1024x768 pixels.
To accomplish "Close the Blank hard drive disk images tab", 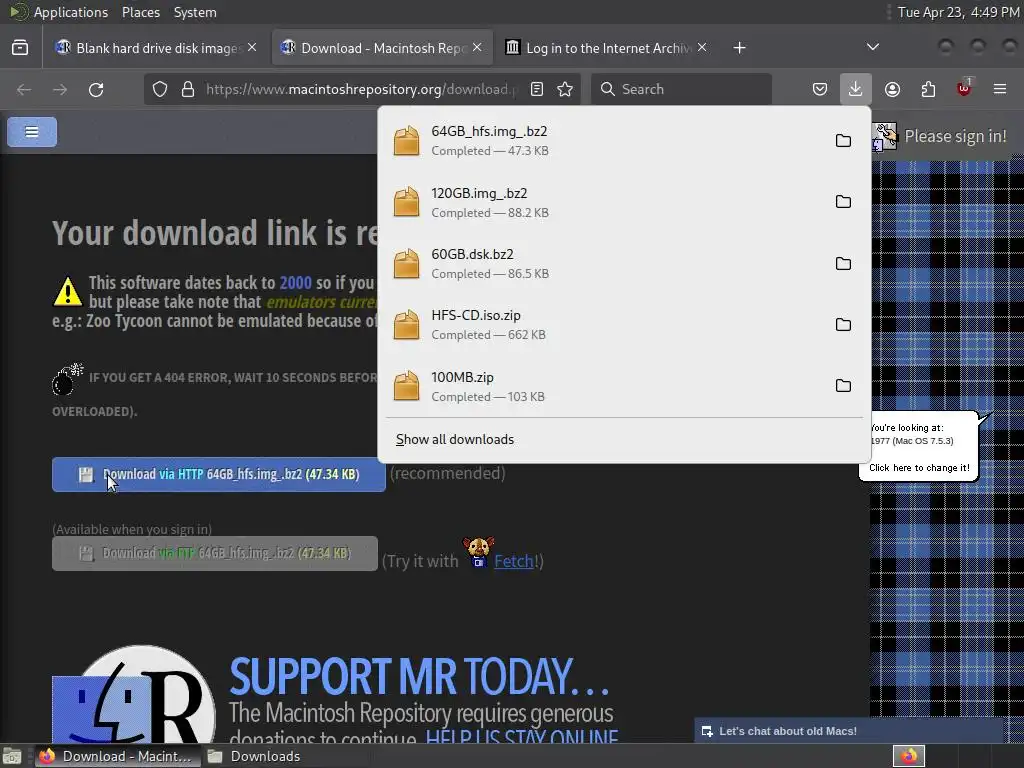I will tap(252, 48).
